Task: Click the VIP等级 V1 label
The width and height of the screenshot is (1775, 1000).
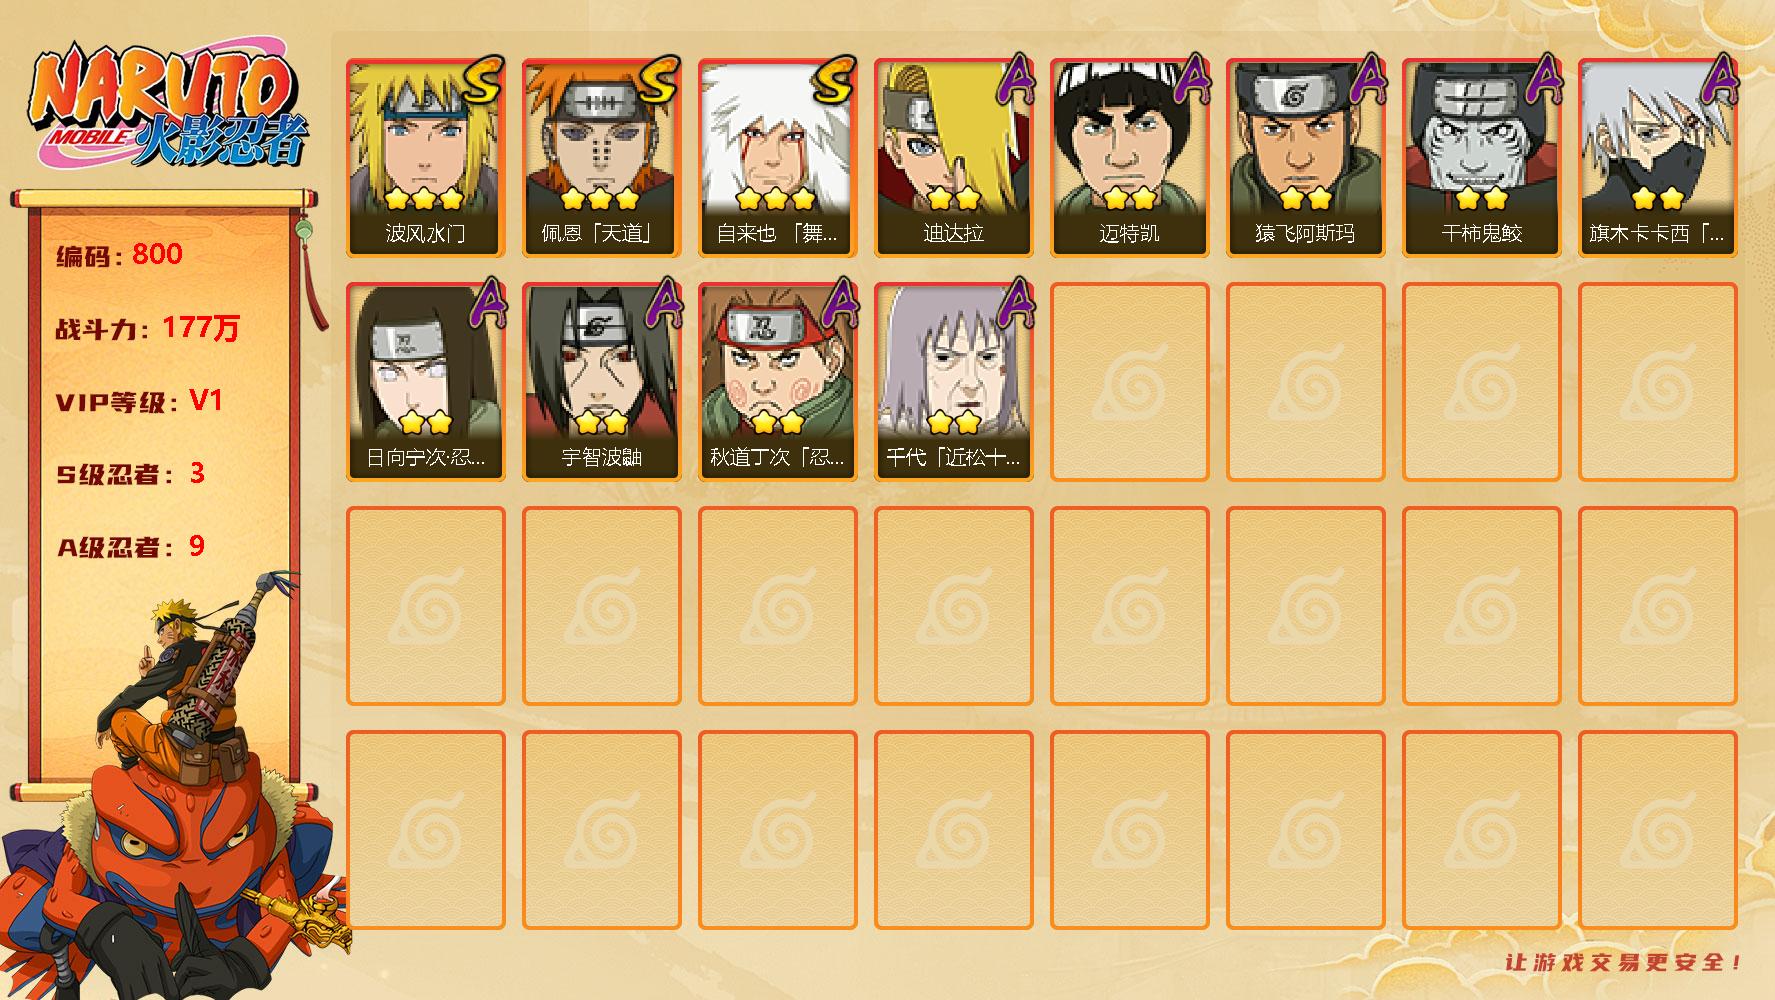Action: click(139, 401)
